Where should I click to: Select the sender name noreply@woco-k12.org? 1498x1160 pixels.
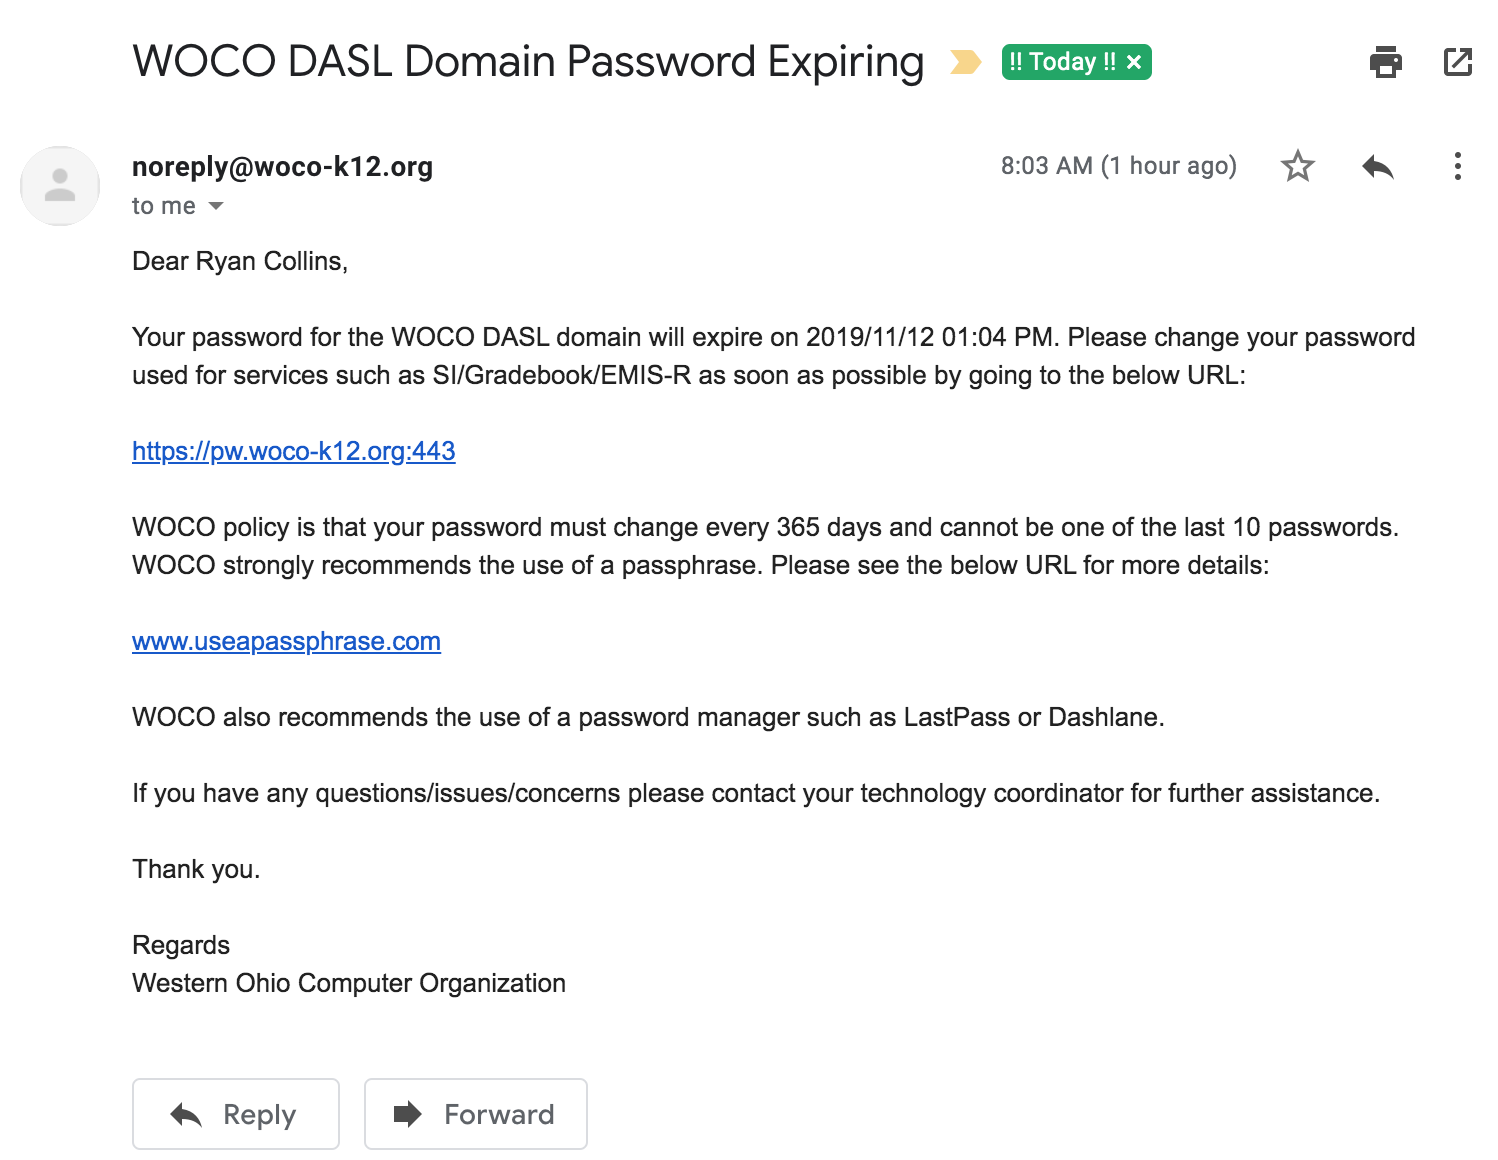pyautogui.click(x=283, y=166)
